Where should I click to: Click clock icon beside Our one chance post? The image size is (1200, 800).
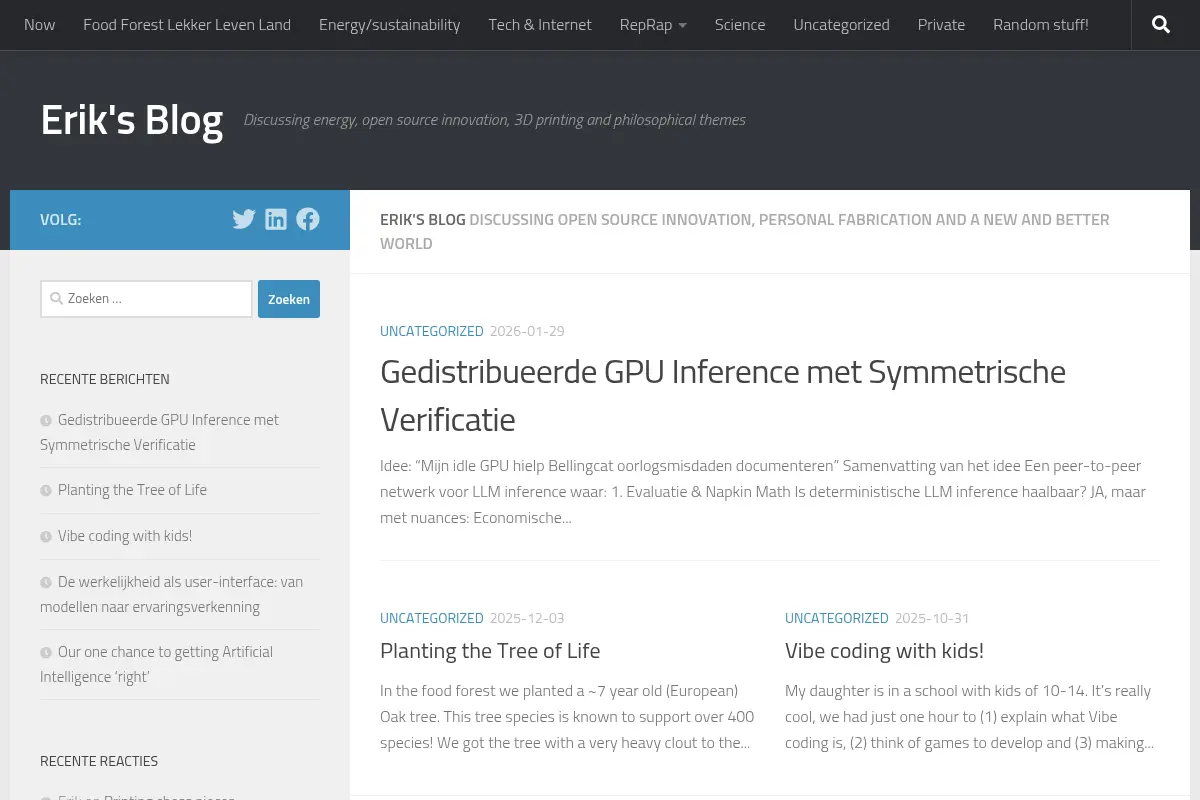(46, 652)
